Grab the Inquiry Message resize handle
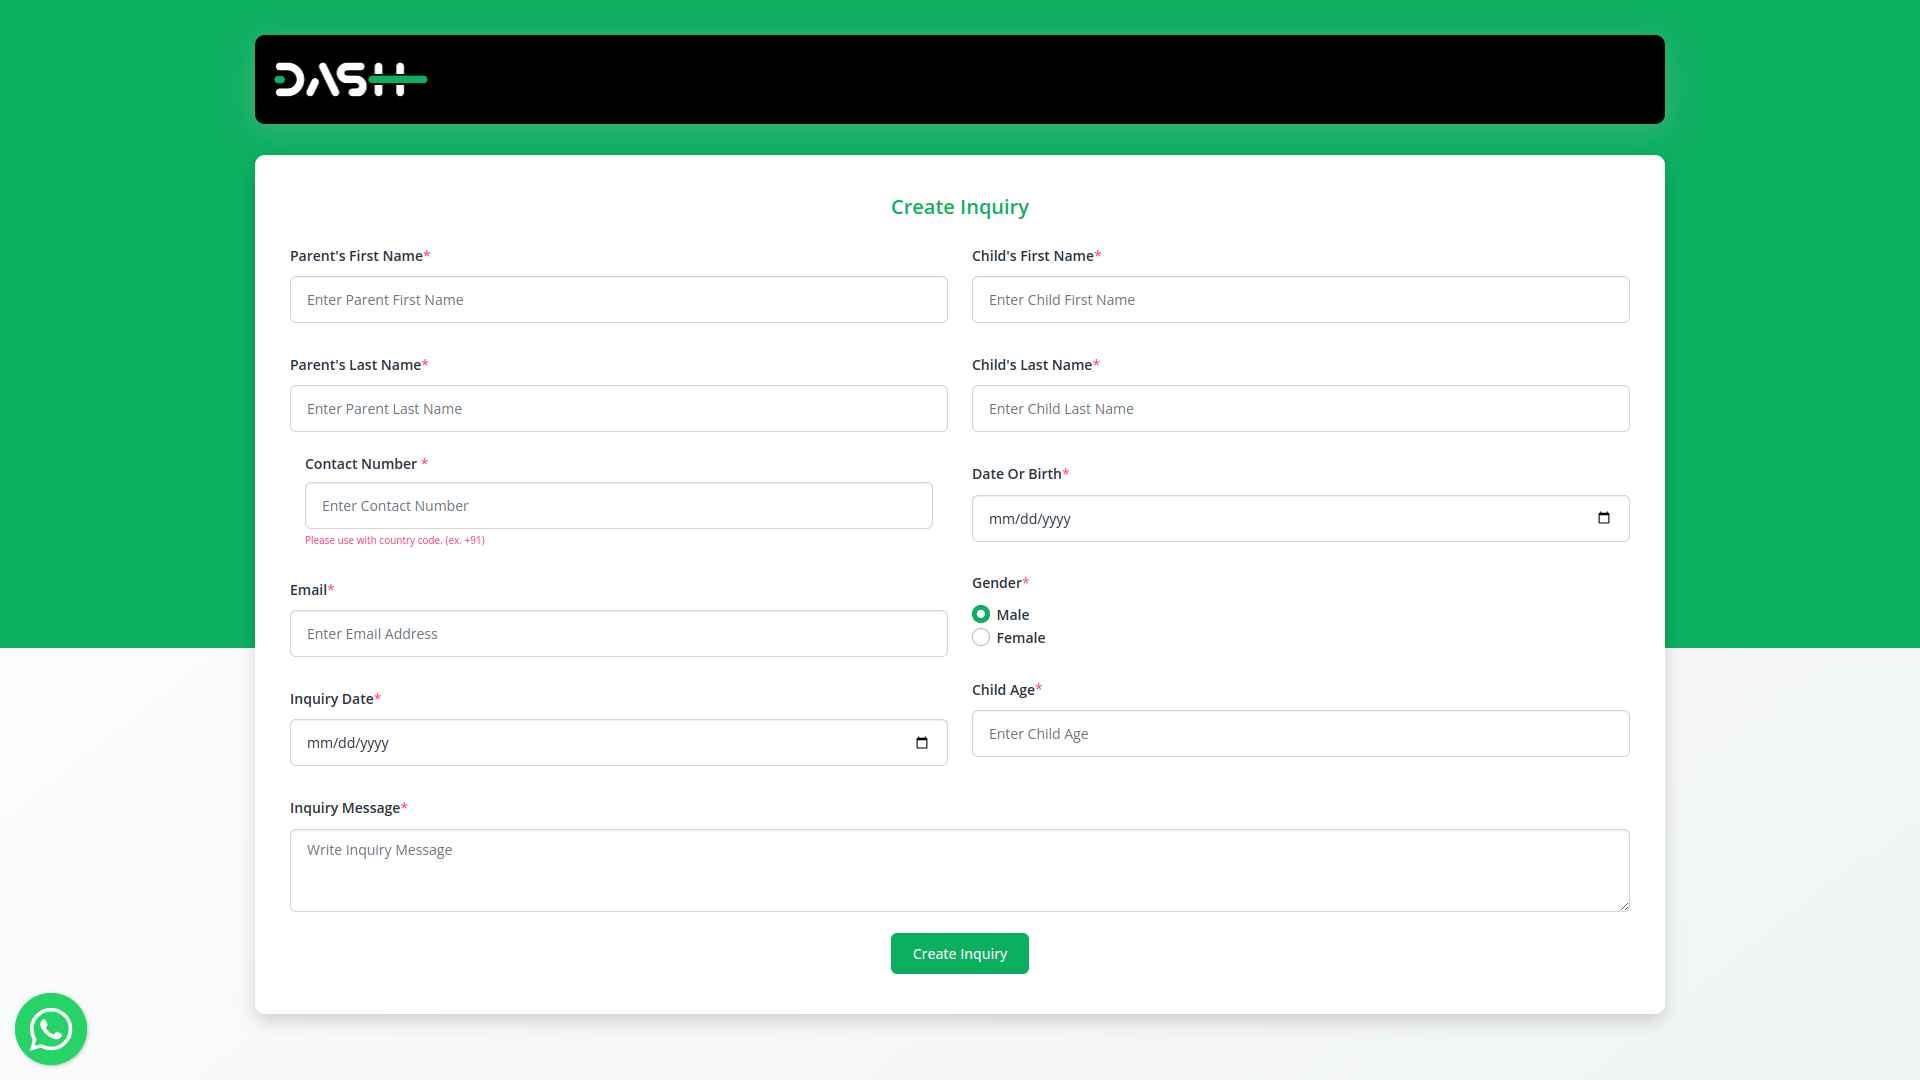This screenshot has height=1080, width=1920. point(1624,906)
